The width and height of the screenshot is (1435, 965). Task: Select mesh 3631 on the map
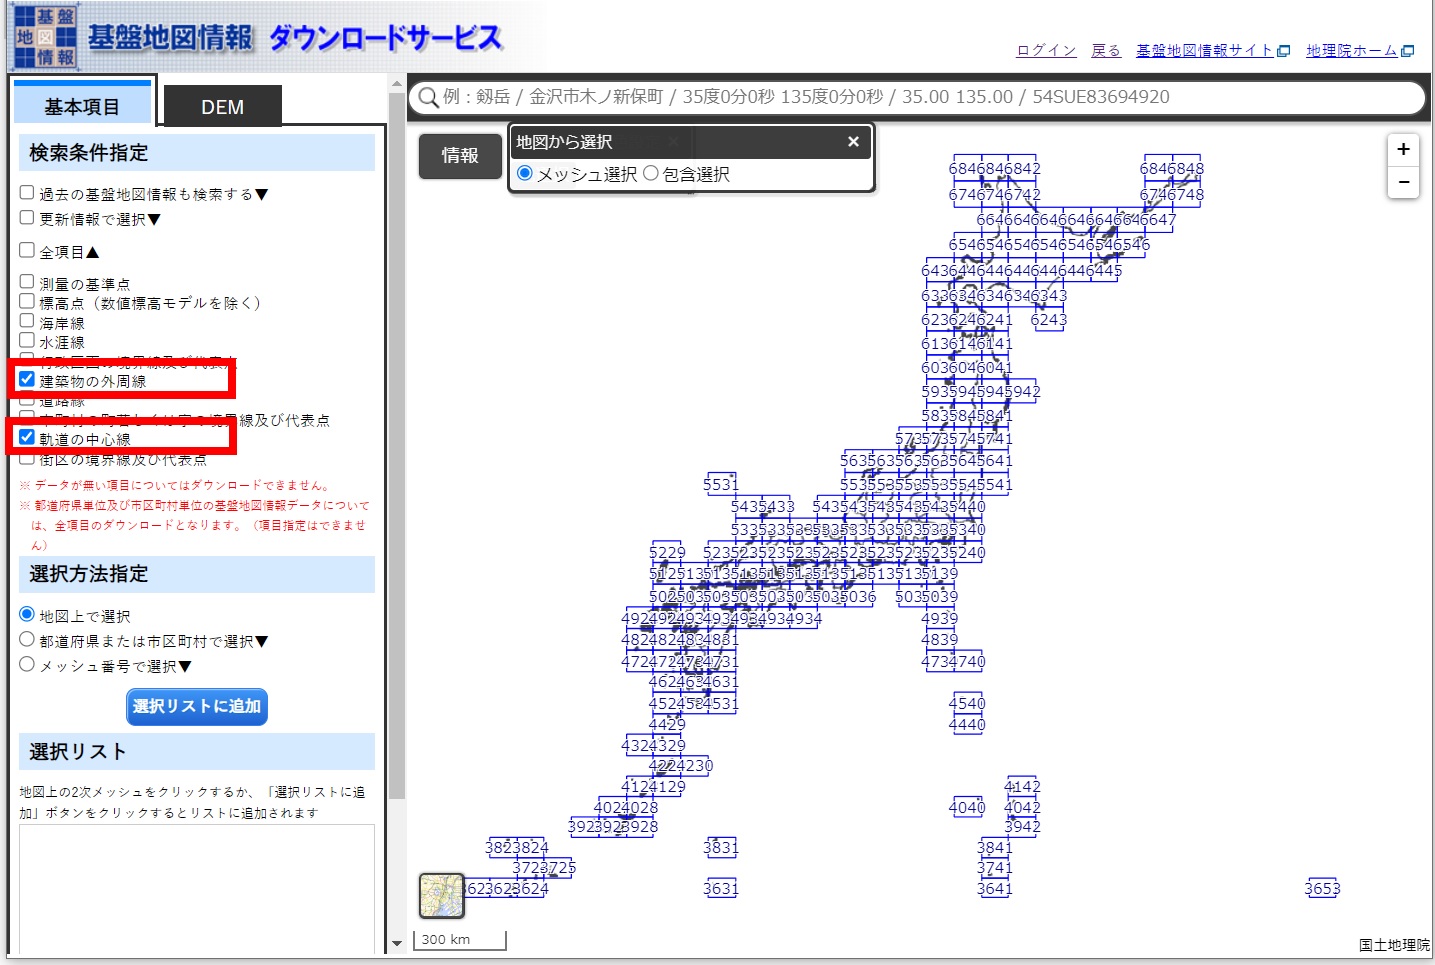click(721, 888)
